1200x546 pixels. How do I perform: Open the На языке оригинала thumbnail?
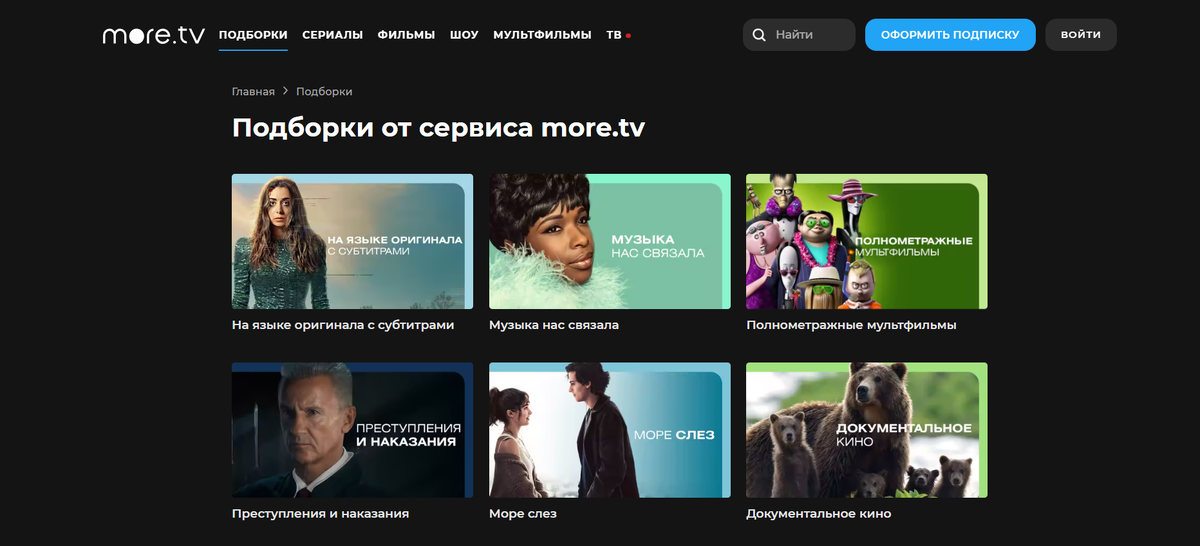[x=353, y=241]
